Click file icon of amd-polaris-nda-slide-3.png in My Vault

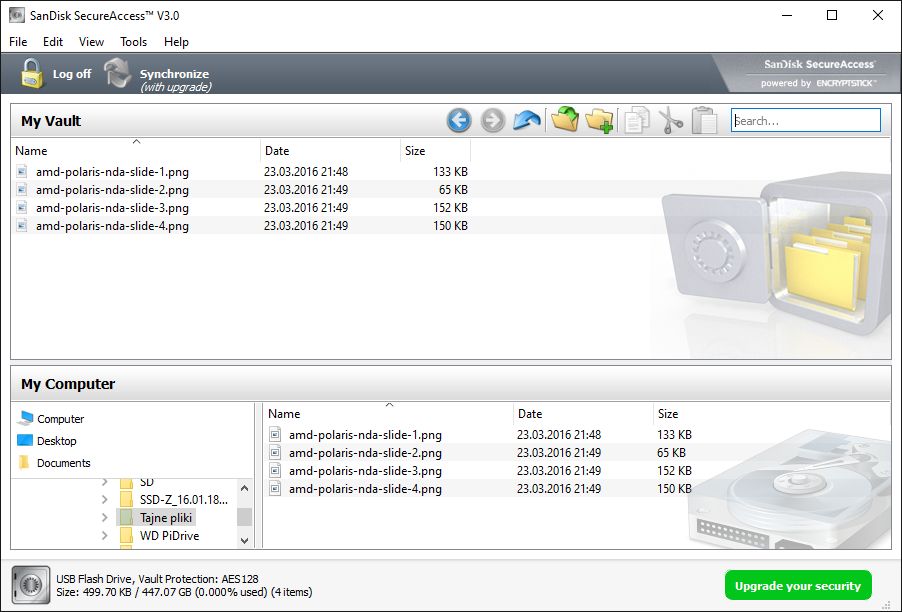pyautogui.click(x=22, y=207)
